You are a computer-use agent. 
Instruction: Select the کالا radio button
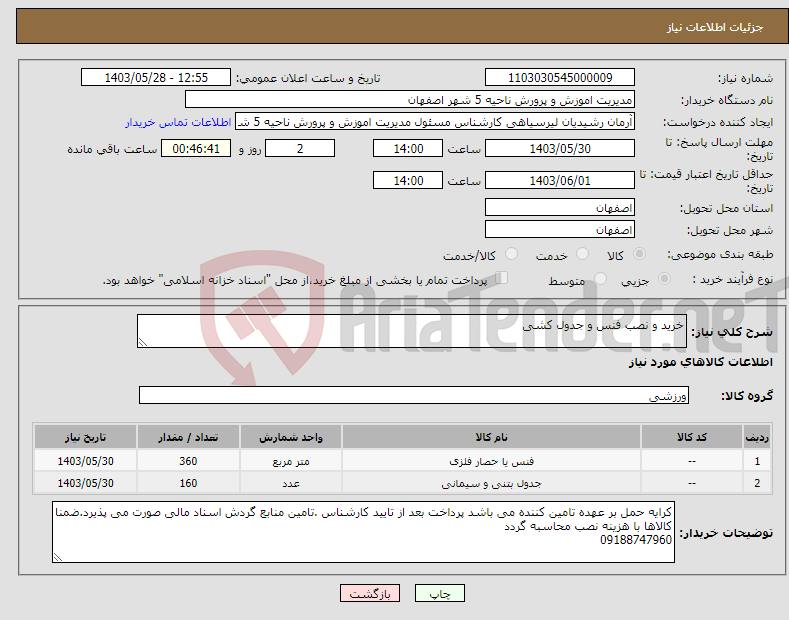[639, 254]
